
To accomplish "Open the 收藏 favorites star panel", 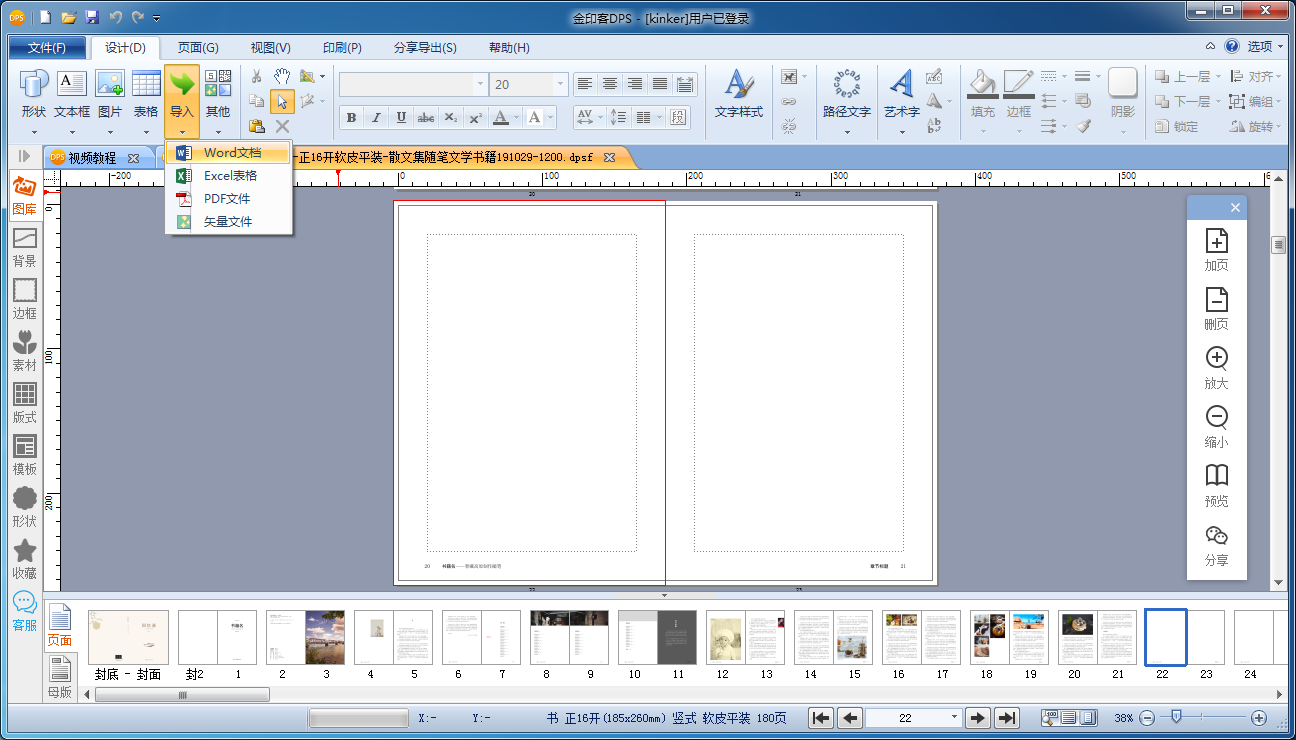I will [24, 558].
